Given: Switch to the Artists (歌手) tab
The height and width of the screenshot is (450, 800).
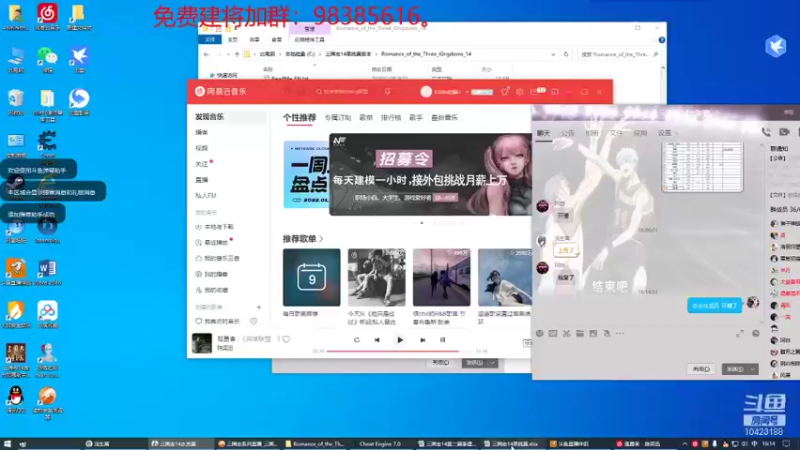Looking at the screenshot, I should [x=416, y=117].
